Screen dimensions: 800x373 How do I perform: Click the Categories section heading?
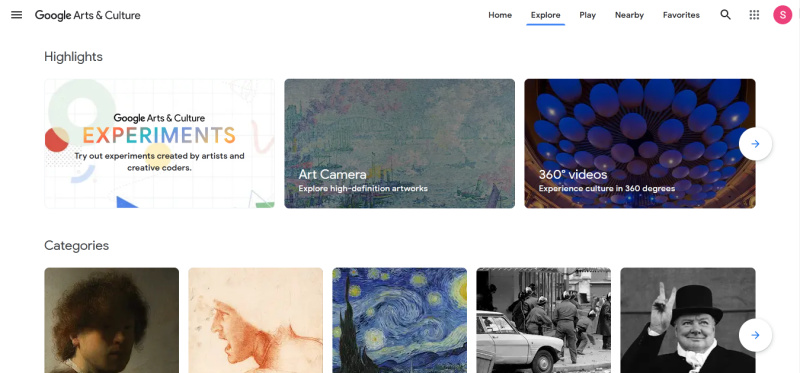[77, 245]
